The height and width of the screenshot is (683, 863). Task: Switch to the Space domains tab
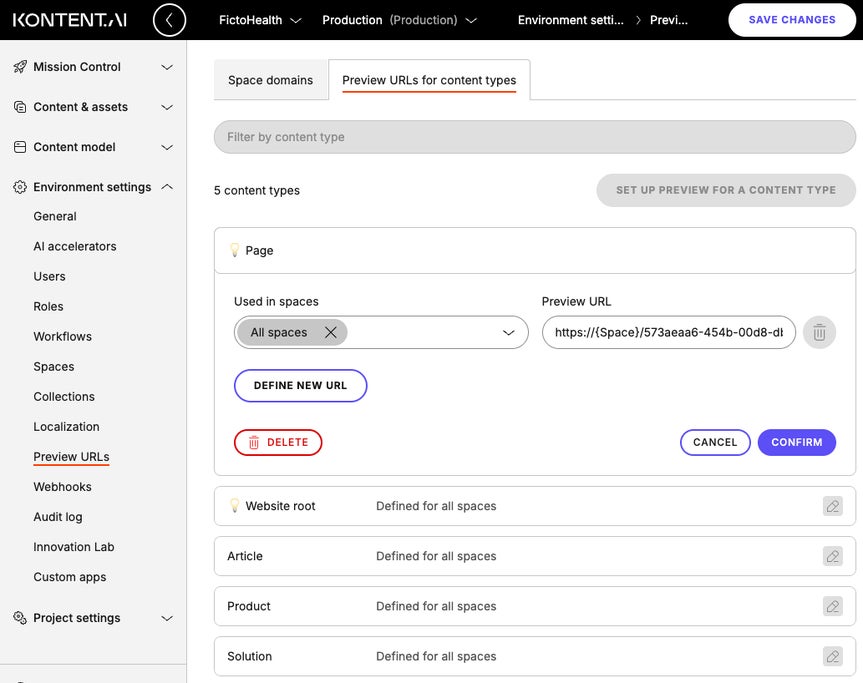[x=270, y=80]
